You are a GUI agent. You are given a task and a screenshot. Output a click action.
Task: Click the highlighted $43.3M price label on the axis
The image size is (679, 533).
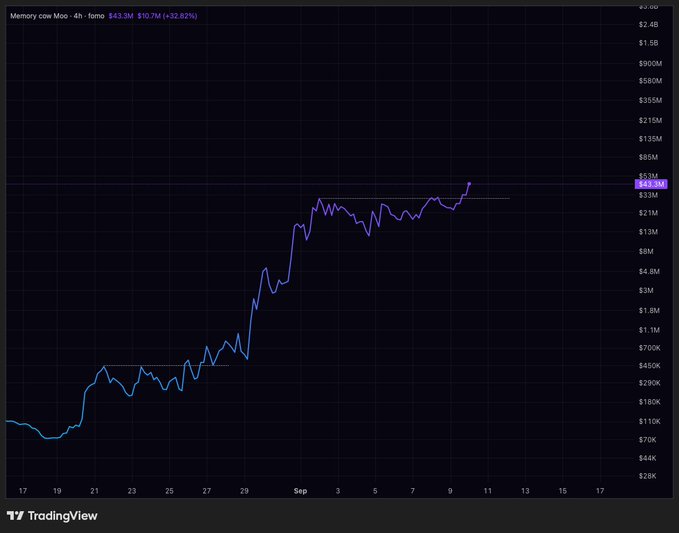click(x=651, y=184)
